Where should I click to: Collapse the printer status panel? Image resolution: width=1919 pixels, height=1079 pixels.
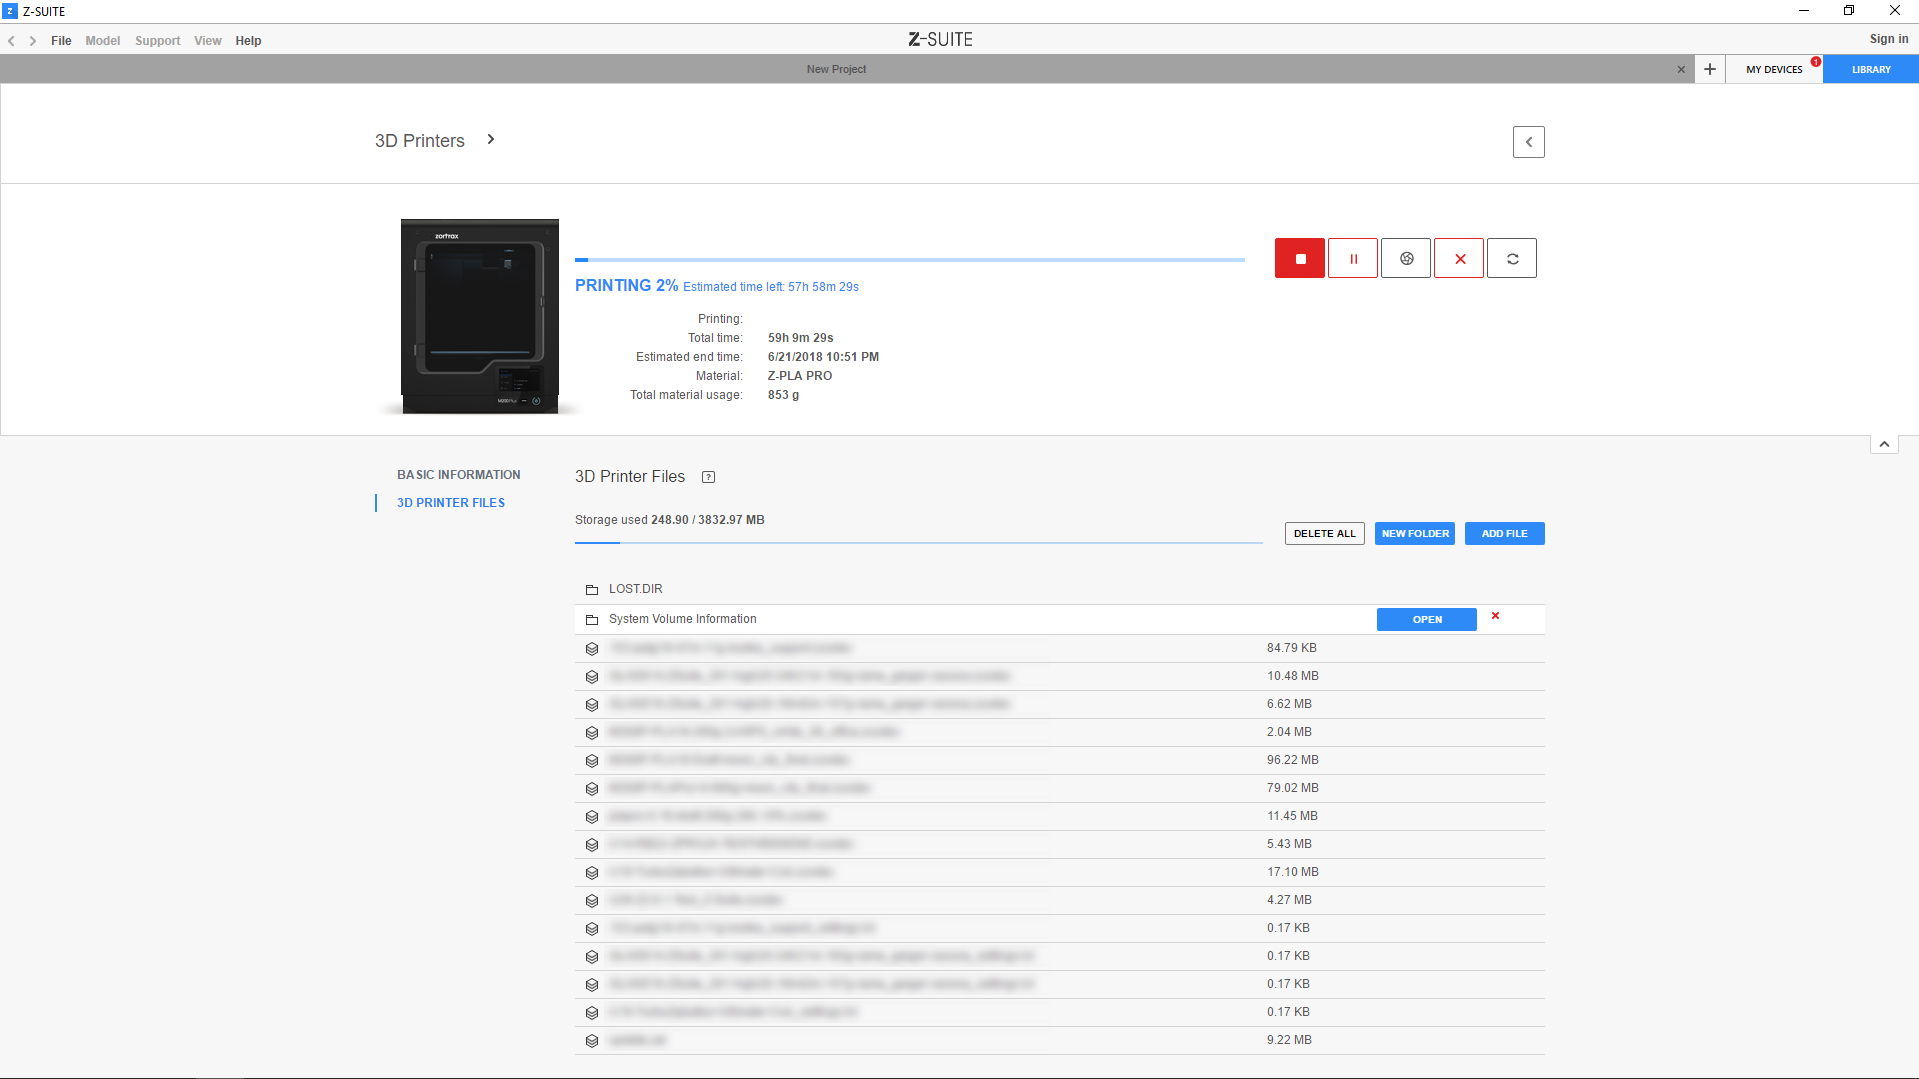tap(1883, 444)
